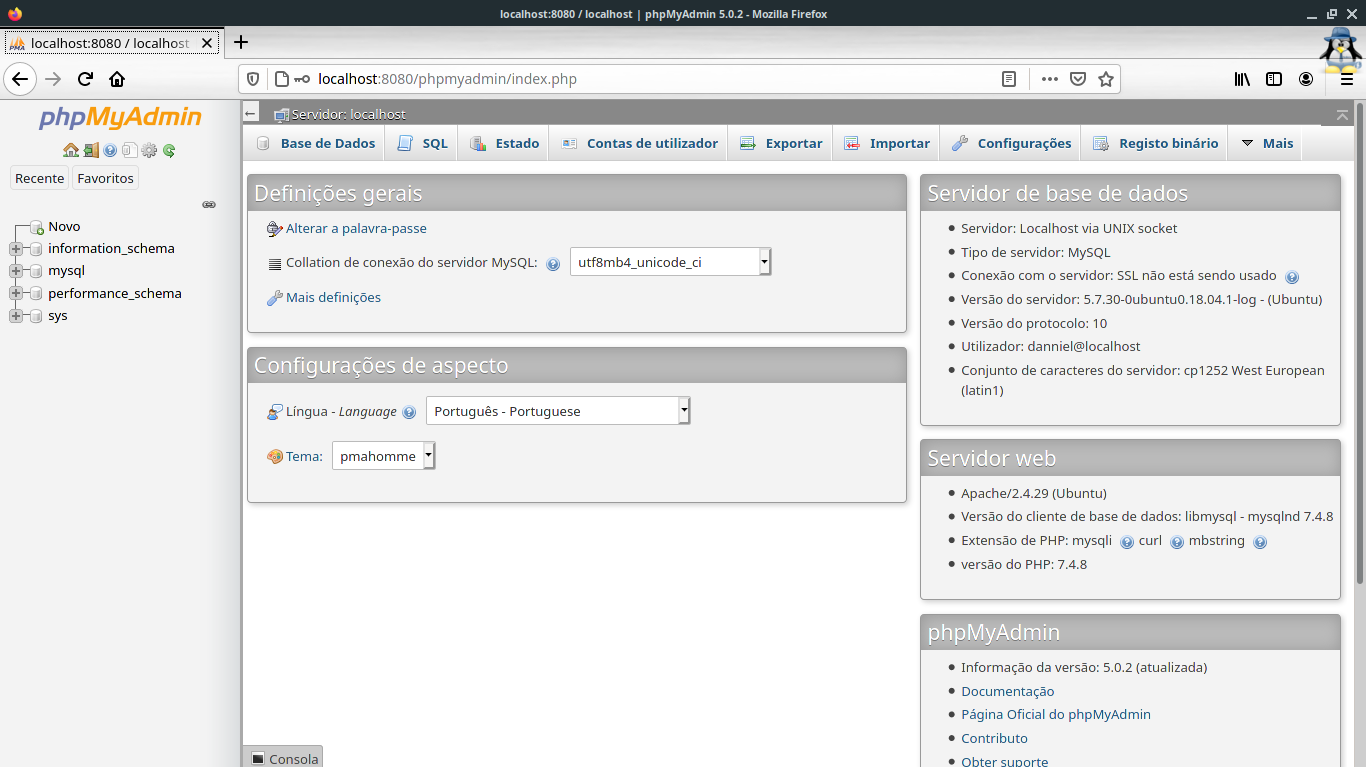Viewport: 1366px width, 767px height.
Task: Click the phpMyAdmin logo
Action: point(120,117)
